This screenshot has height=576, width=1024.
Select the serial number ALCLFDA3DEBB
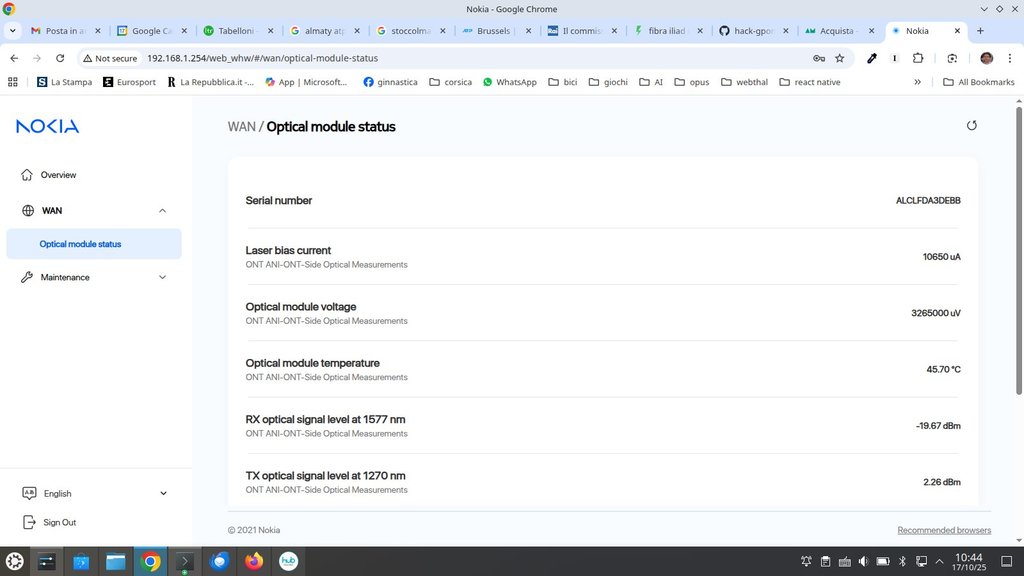pyautogui.click(x=928, y=200)
